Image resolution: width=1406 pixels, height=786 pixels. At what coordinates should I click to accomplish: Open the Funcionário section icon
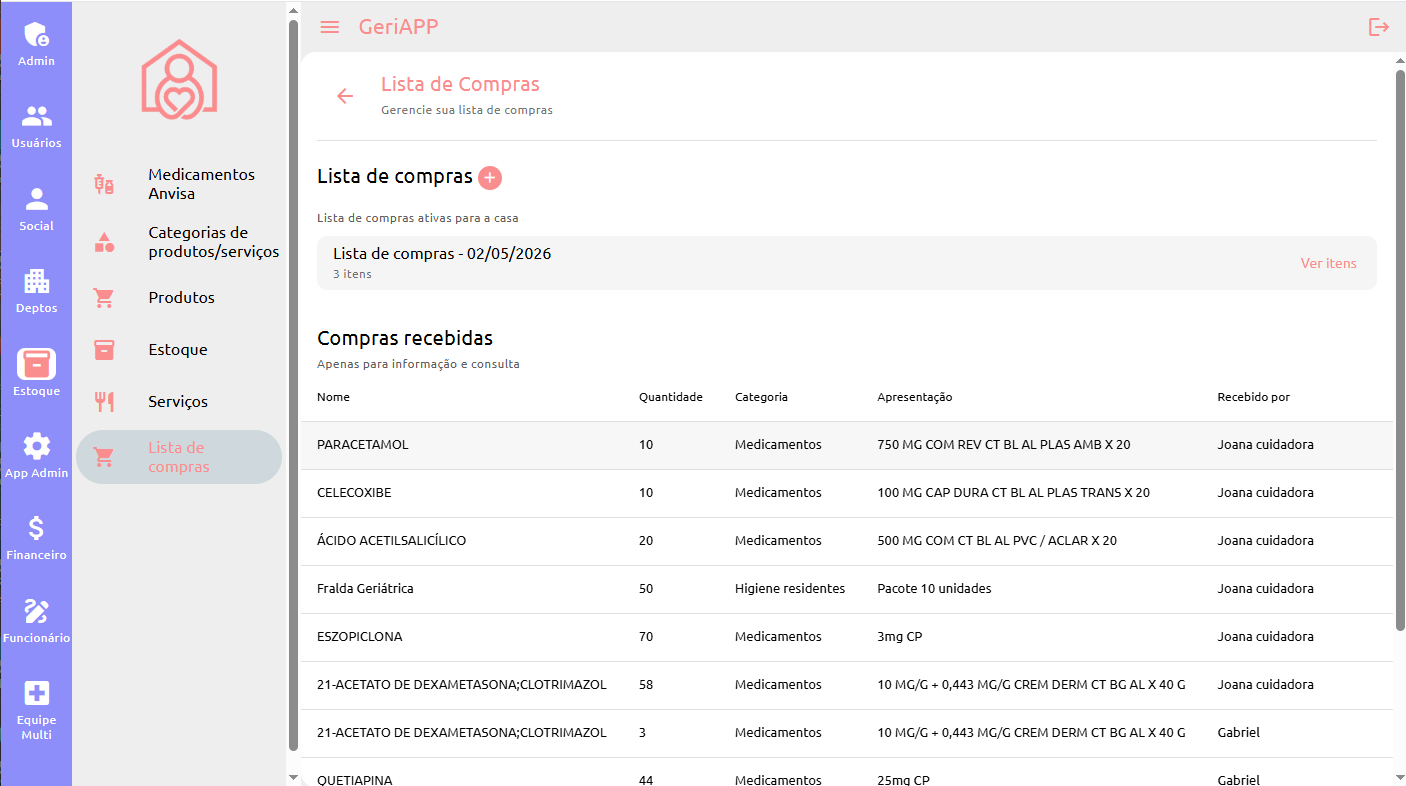[36, 611]
